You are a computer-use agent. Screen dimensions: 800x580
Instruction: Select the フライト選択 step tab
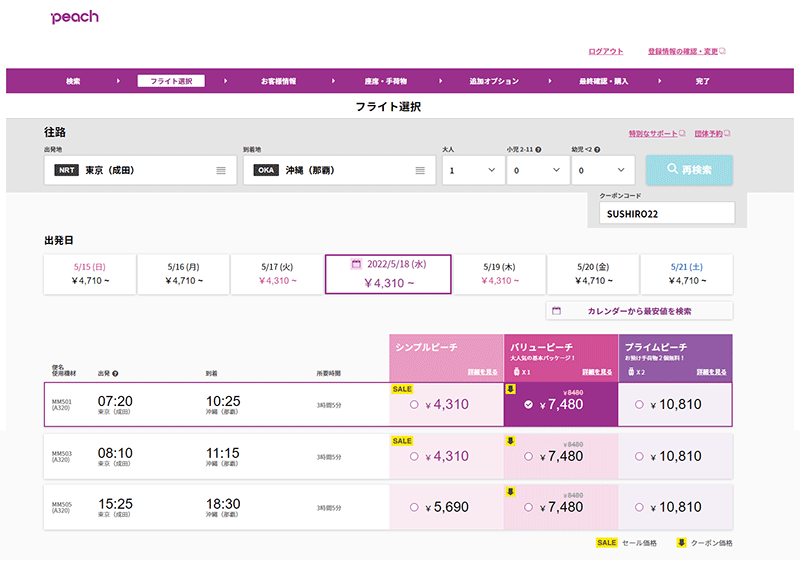pos(171,81)
